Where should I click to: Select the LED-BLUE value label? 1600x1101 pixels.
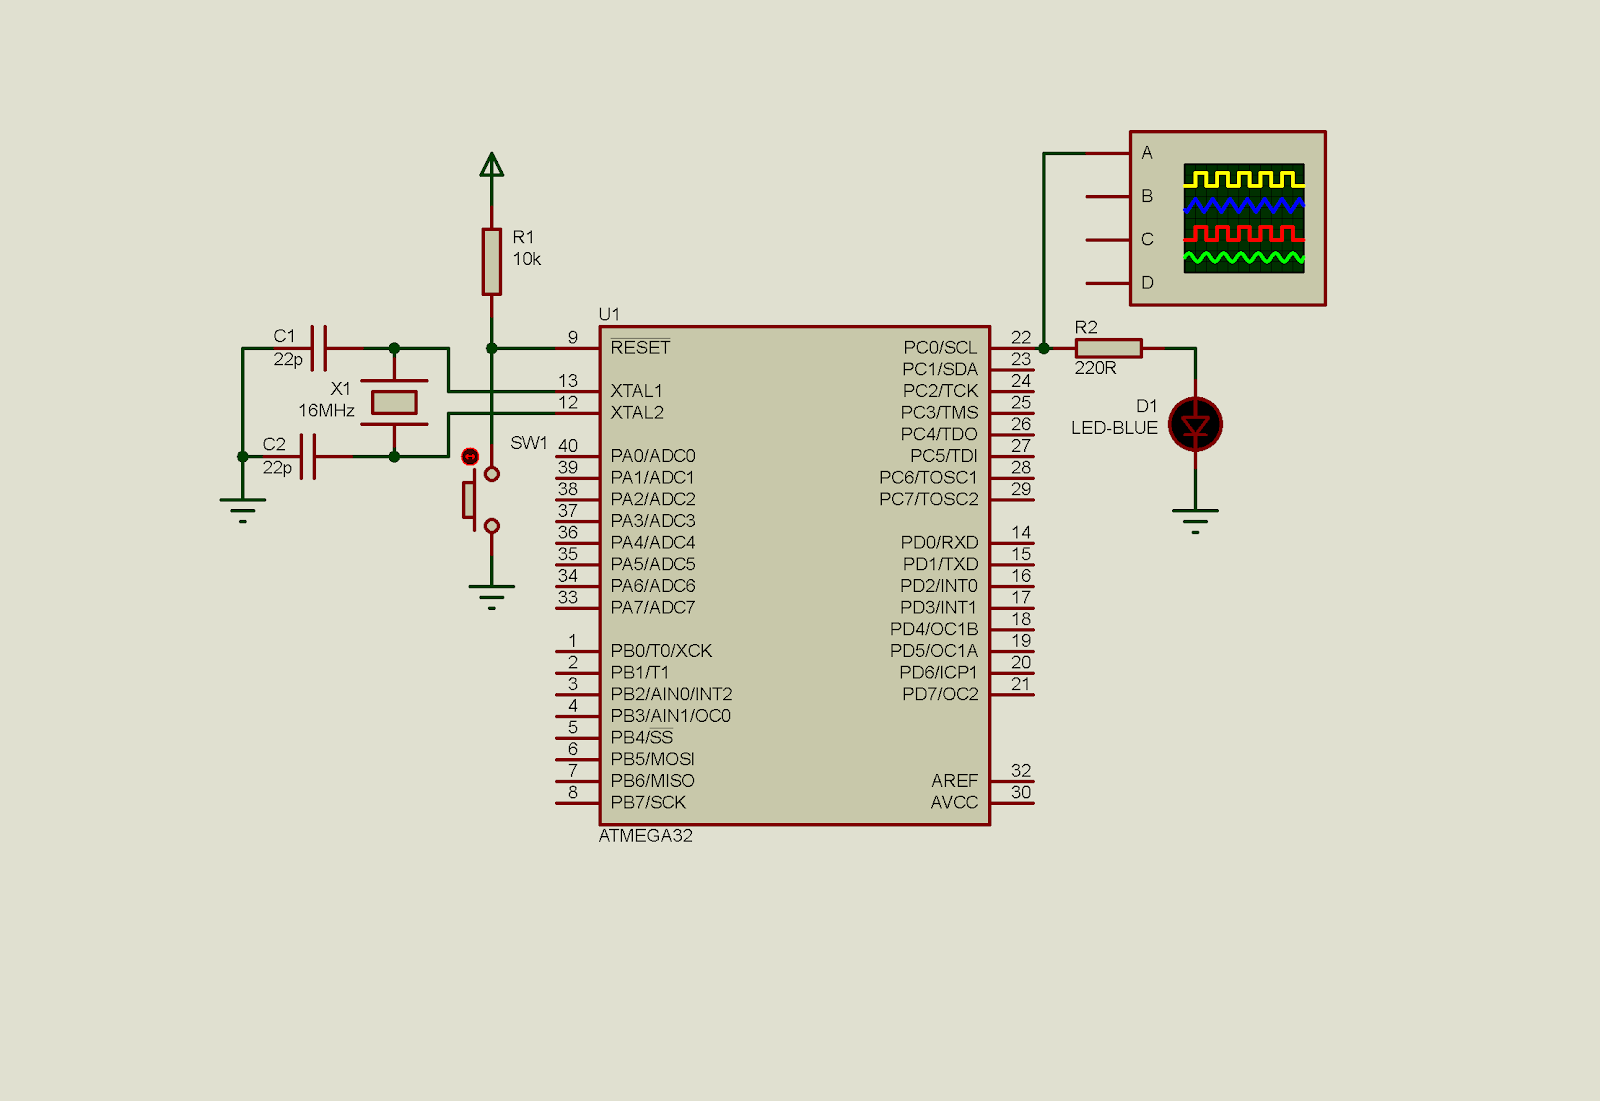point(1114,428)
